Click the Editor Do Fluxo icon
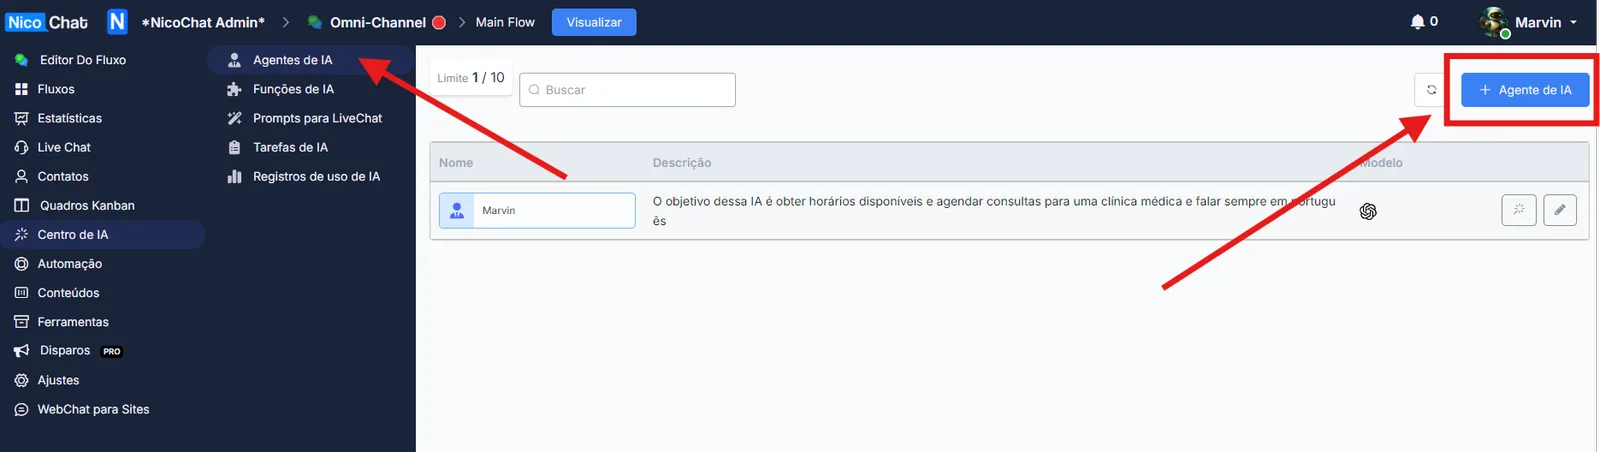Image resolution: width=1600 pixels, height=452 pixels. click(22, 60)
